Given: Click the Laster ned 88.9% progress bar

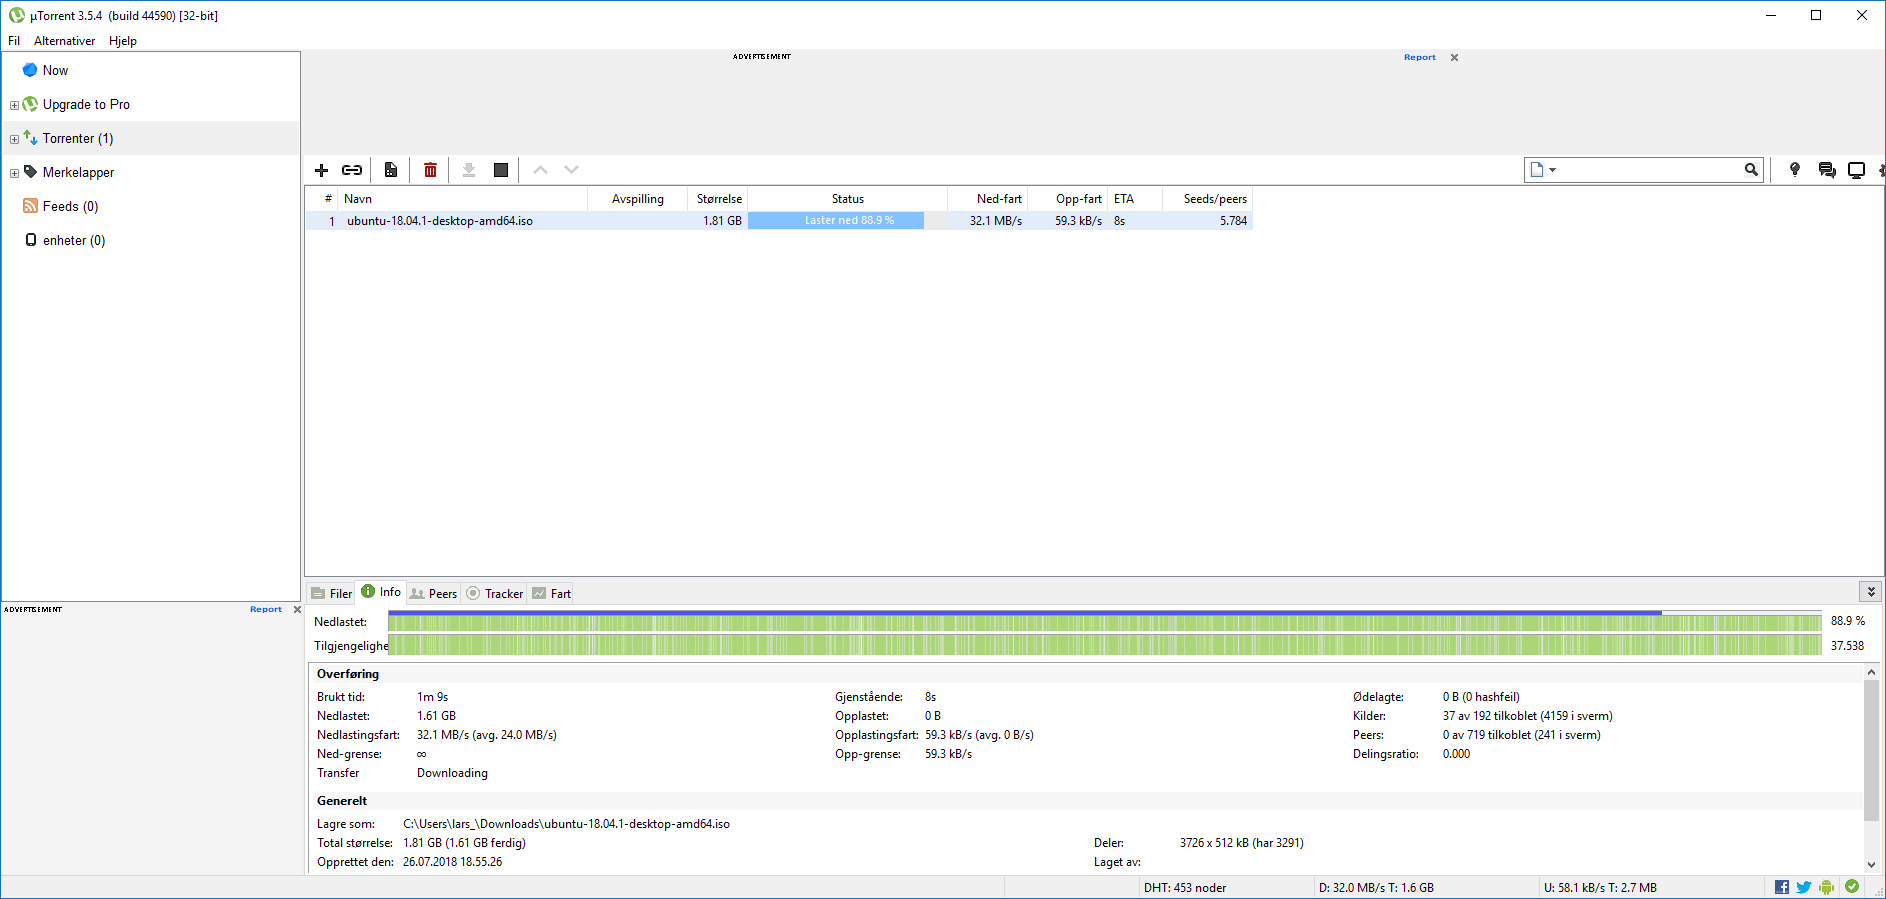Looking at the screenshot, I should point(848,221).
